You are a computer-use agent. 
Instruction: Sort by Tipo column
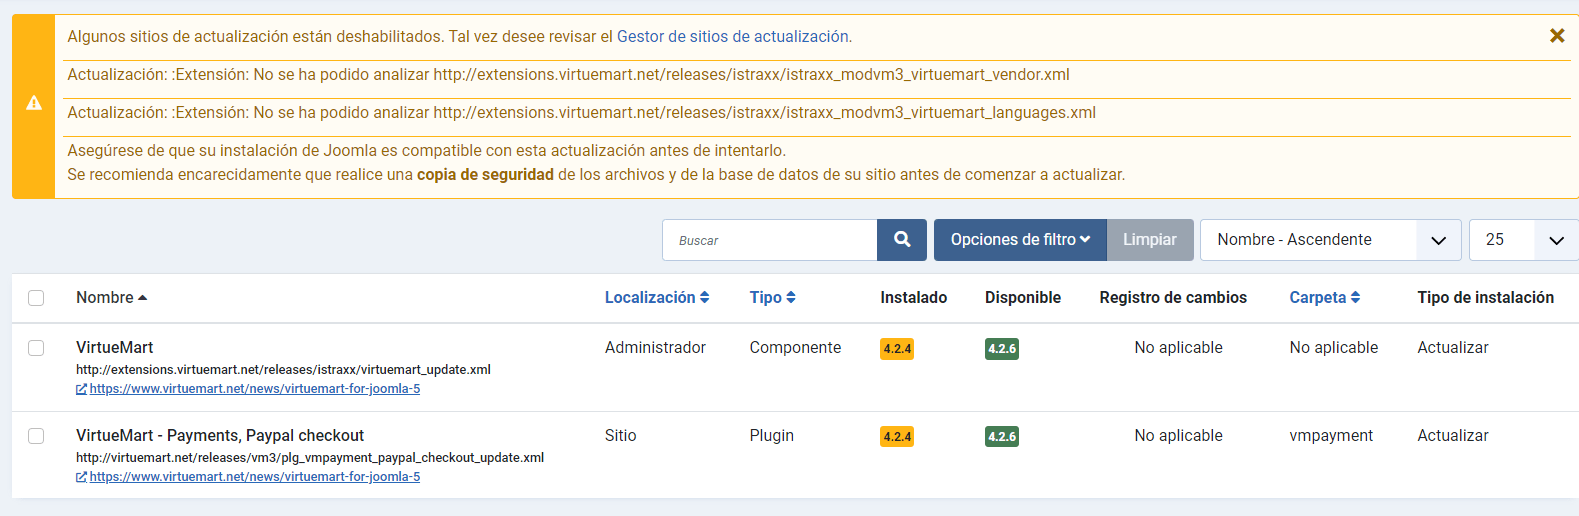(773, 298)
